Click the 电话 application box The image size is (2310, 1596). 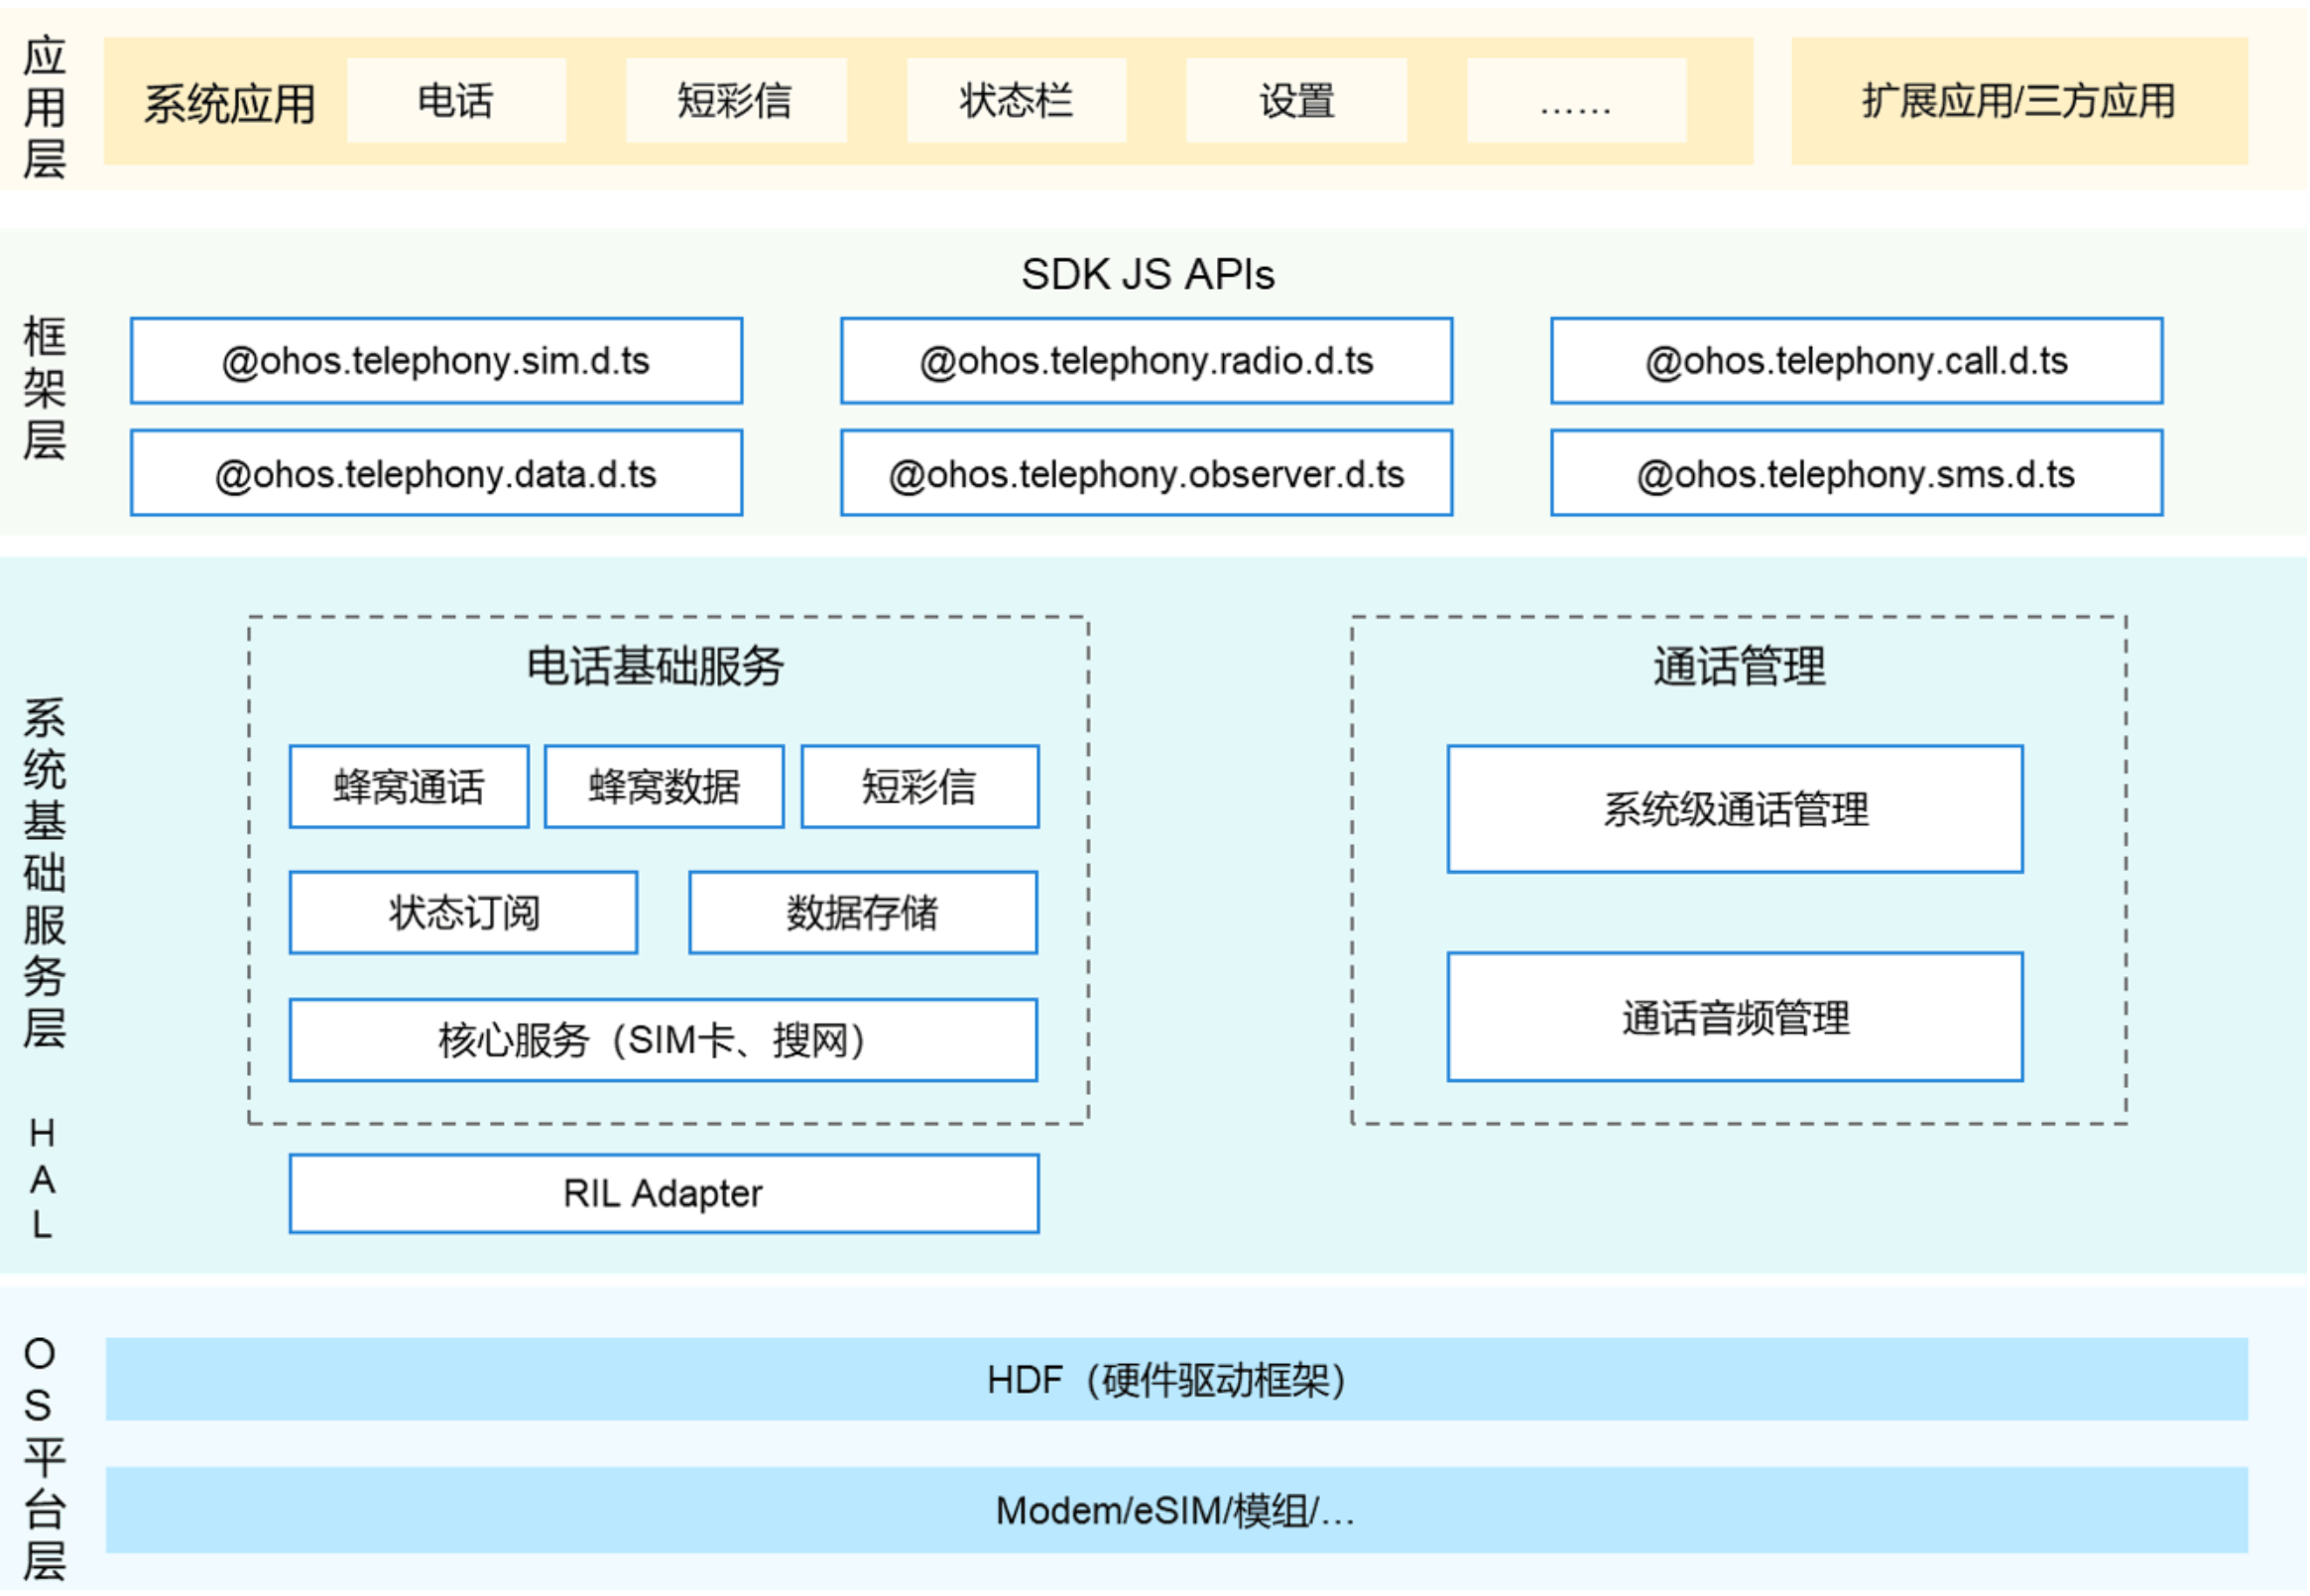(456, 100)
